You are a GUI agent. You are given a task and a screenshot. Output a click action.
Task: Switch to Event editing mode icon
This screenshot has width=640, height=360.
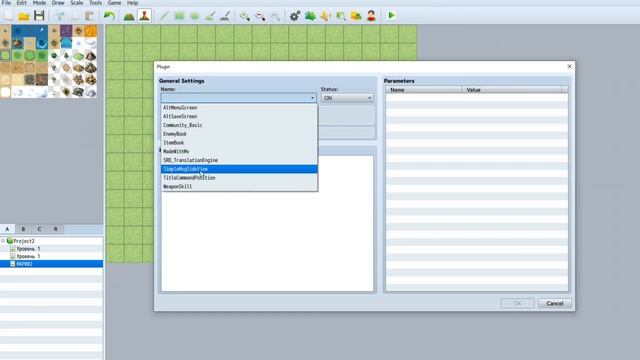pyautogui.click(x=144, y=16)
